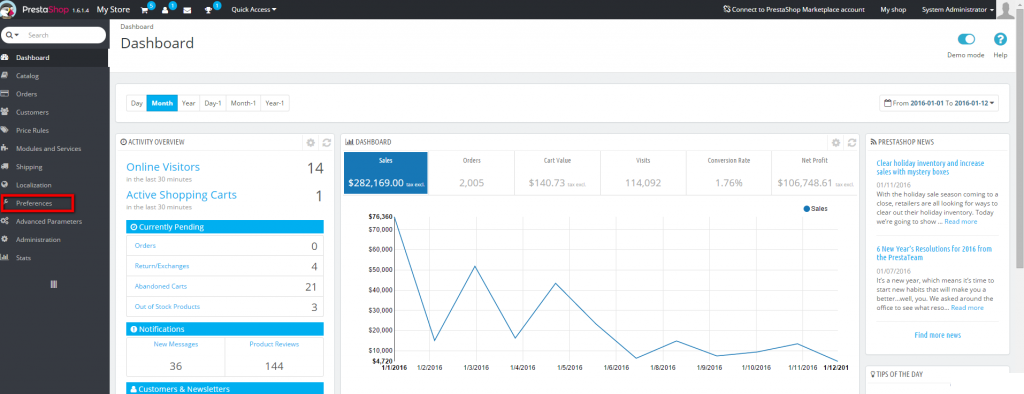Open the Quick Access dropdown
The image size is (1024, 394).
point(254,10)
